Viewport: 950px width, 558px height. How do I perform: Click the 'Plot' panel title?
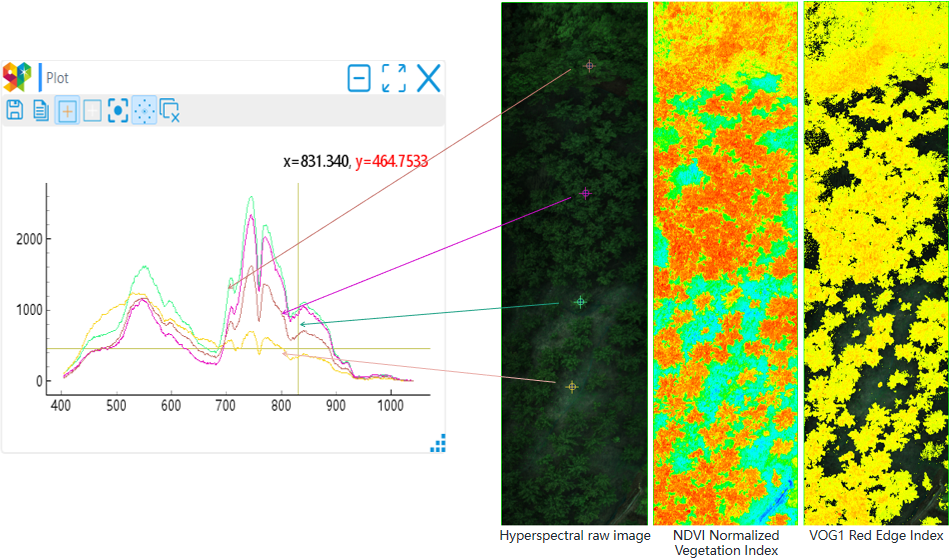click(x=58, y=78)
